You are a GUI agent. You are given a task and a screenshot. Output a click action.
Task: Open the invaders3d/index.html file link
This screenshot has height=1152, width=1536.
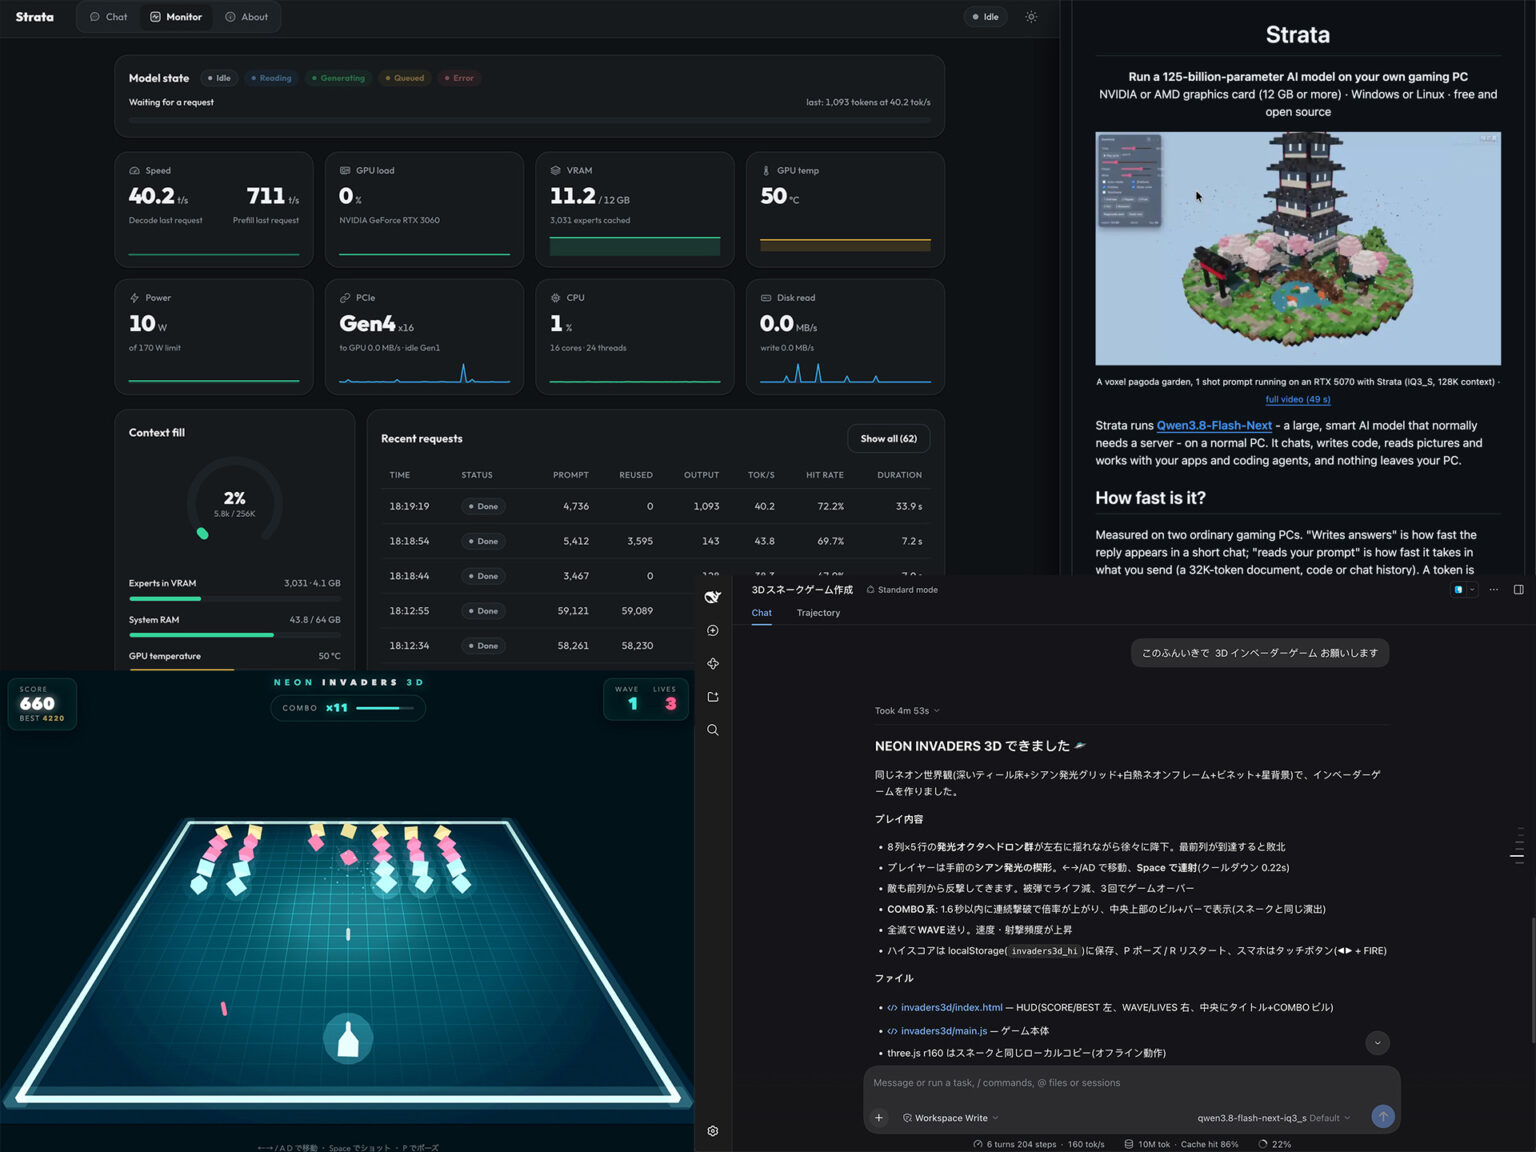click(x=951, y=1007)
